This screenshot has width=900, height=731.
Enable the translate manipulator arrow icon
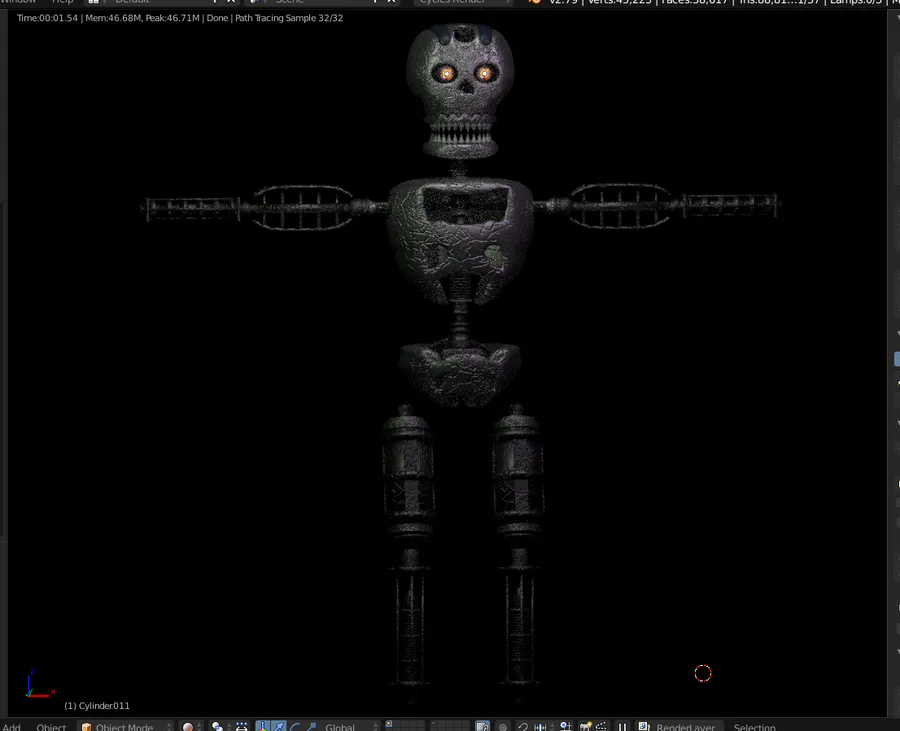[x=278, y=726]
